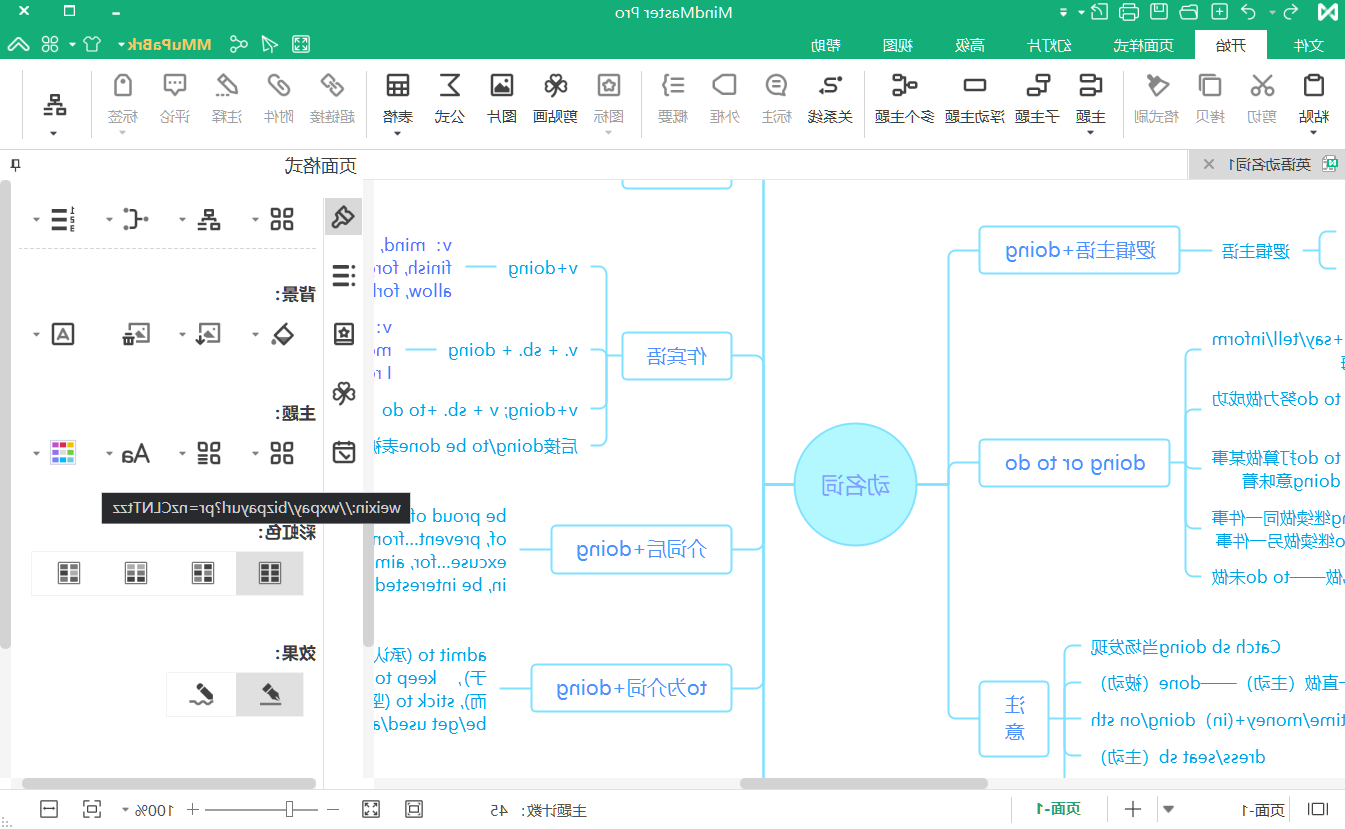Open the theme color palette dropdown
This screenshot has width=1345, height=829.
[37, 454]
